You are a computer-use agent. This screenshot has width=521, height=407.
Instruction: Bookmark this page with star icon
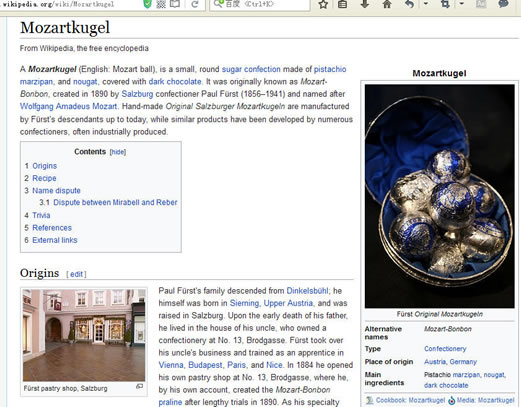click(x=323, y=4)
